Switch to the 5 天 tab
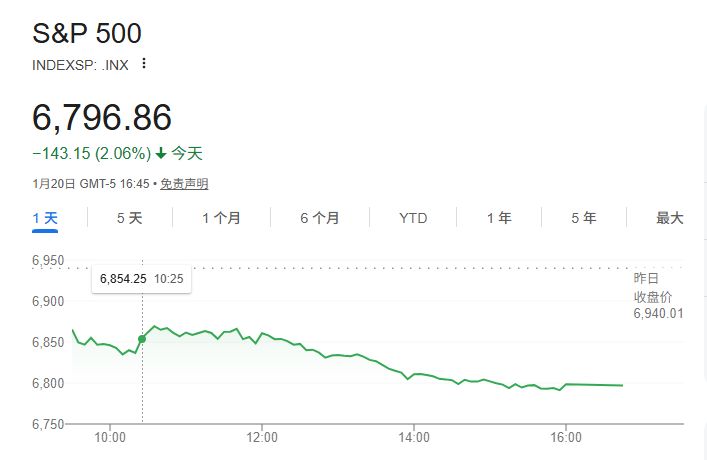707x460 pixels. [x=130, y=218]
